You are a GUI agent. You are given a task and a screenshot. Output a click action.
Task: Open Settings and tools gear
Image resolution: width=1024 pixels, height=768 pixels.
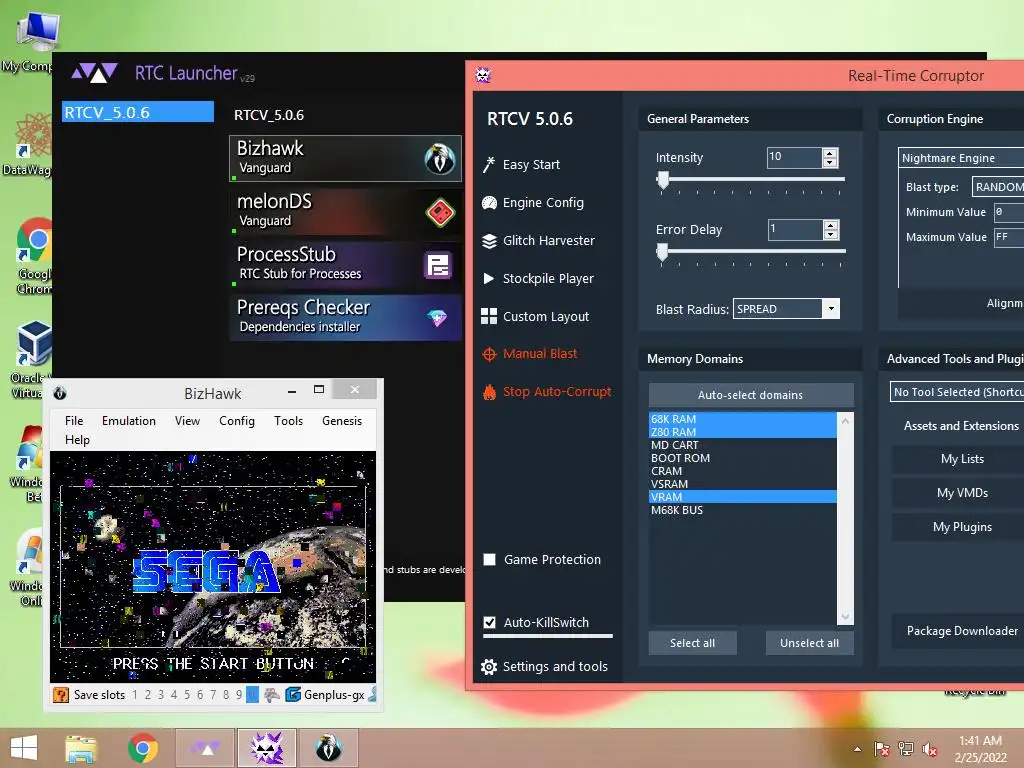coord(488,667)
